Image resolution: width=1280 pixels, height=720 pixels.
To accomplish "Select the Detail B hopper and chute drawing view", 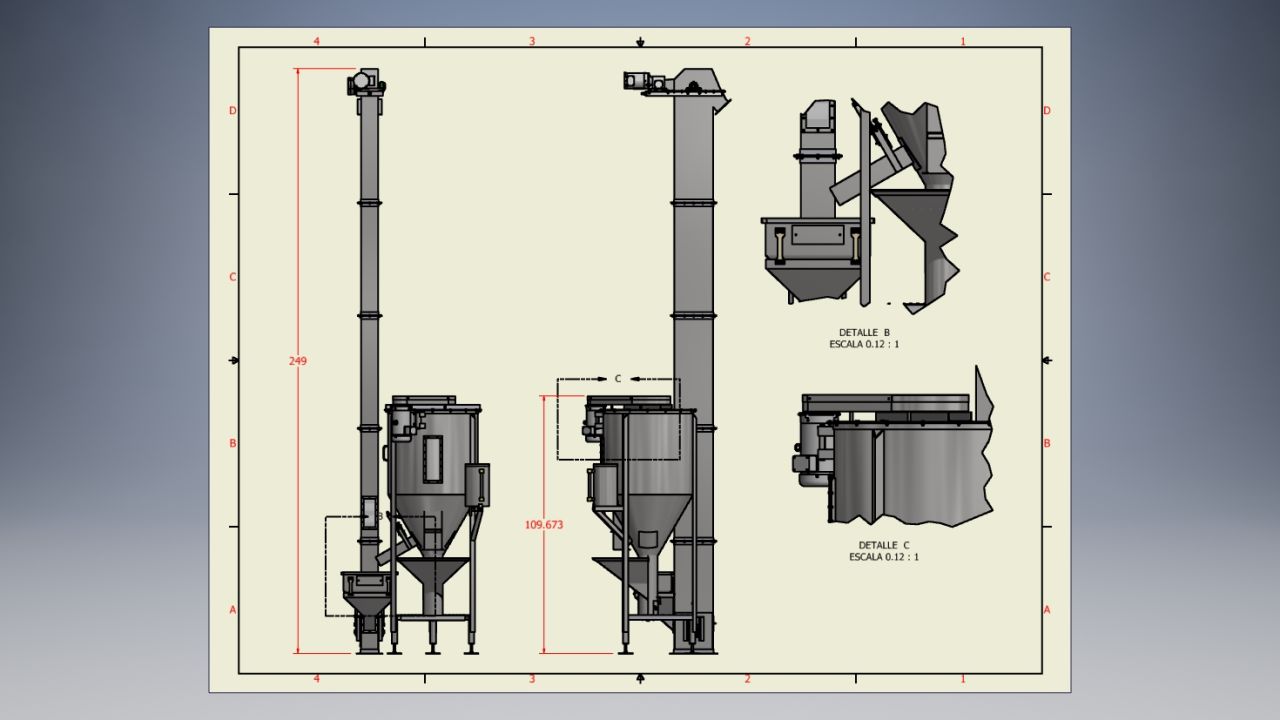I will click(860, 205).
